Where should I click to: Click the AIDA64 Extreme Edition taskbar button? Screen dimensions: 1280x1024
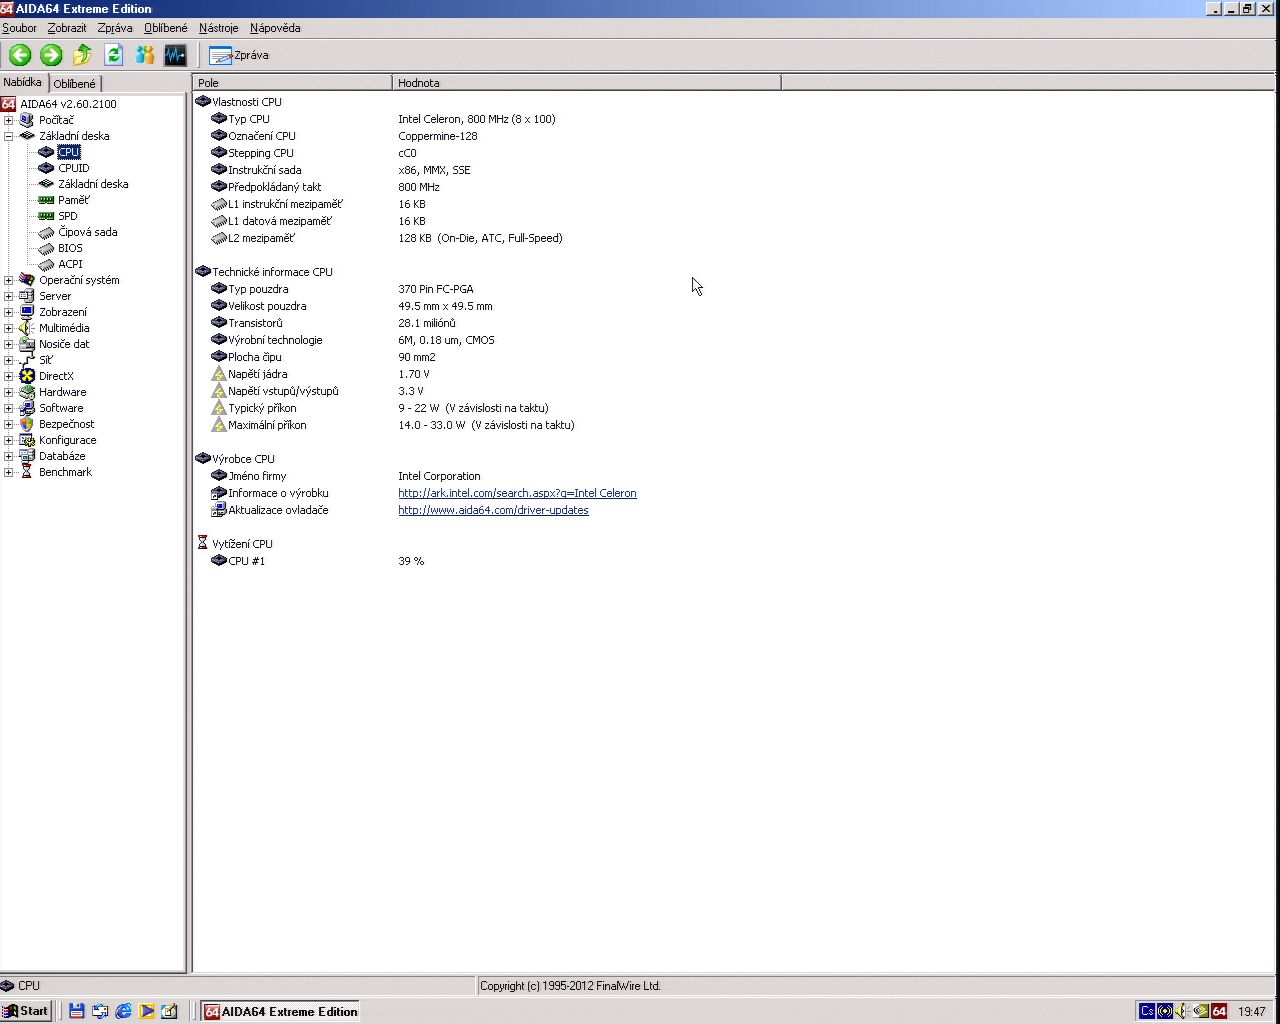click(x=280, y=1011)
